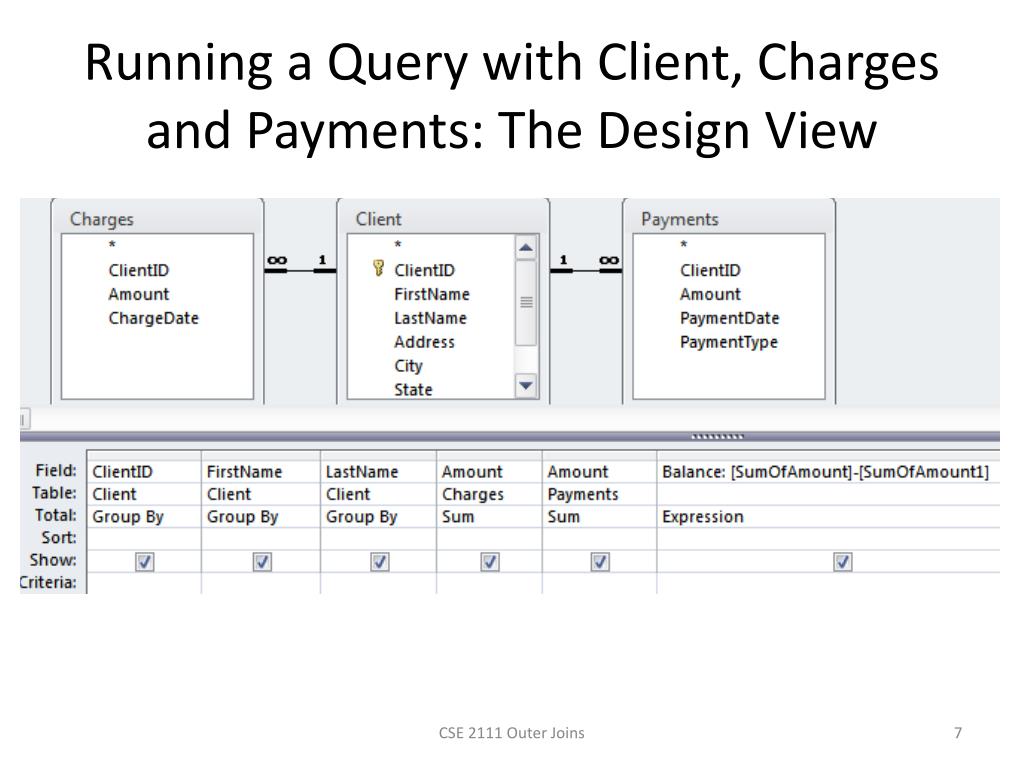Click LastName field cell in grid
This screenshot has width=1024, height=768.
378,472
